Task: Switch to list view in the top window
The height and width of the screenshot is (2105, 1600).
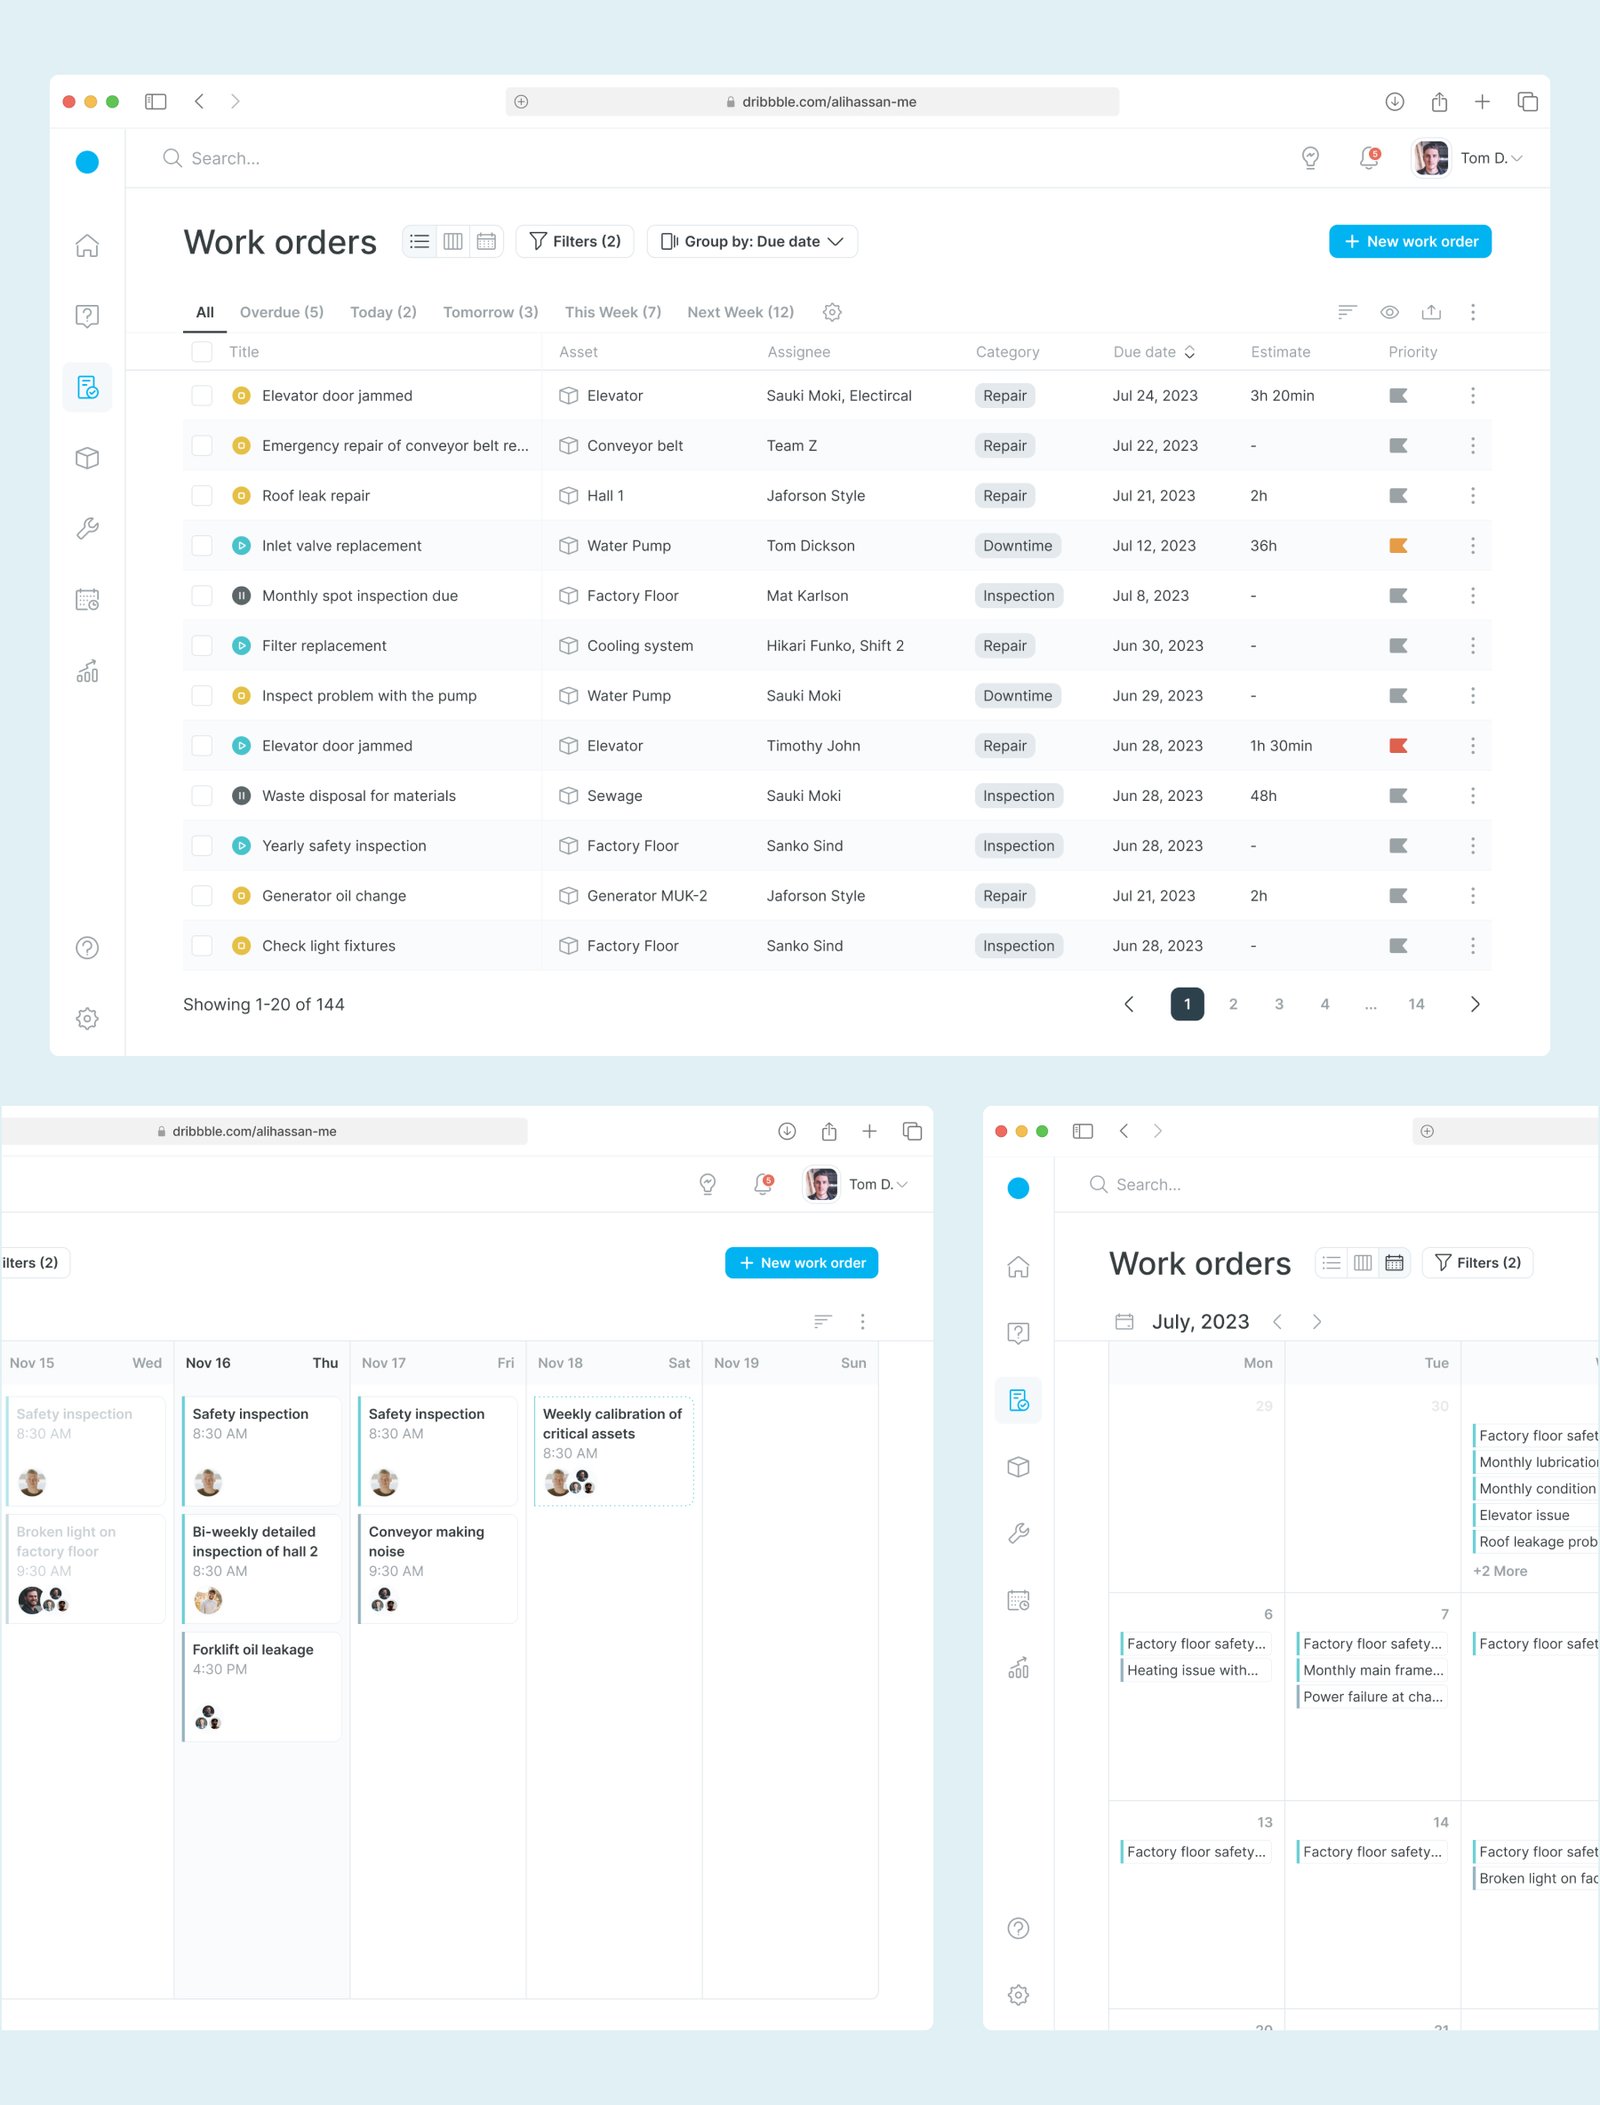Action: (x=420, y=241)
